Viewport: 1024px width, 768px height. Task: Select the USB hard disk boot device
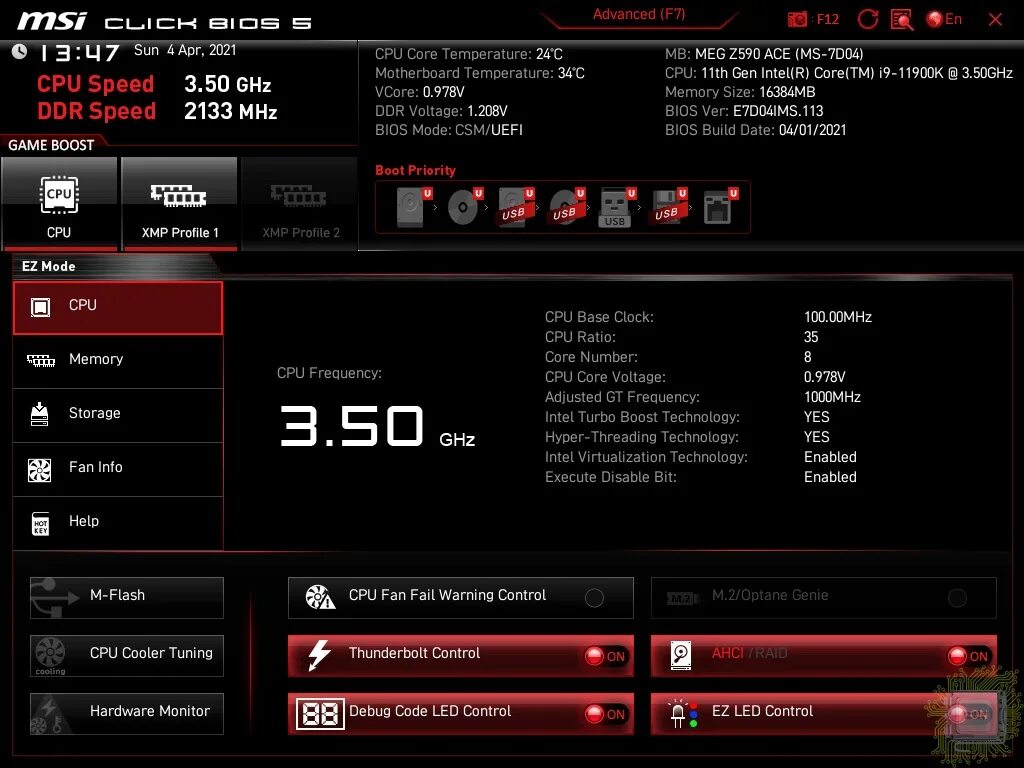pyautogui.click(x=515, y=207)
